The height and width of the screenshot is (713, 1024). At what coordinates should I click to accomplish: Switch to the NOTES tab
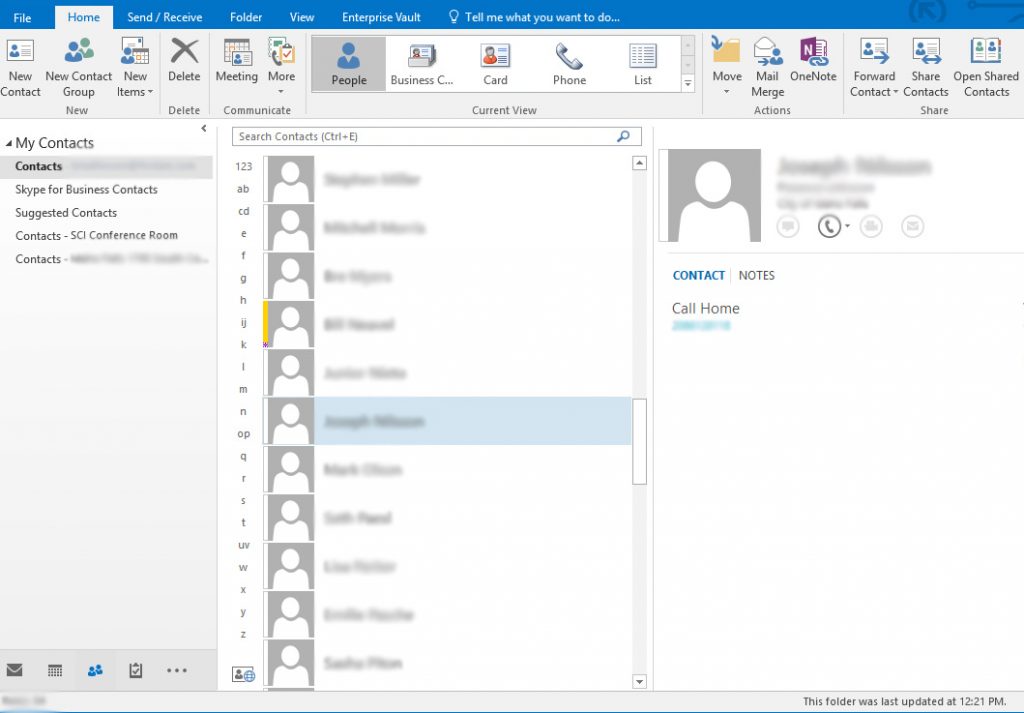tap(756, 275)
